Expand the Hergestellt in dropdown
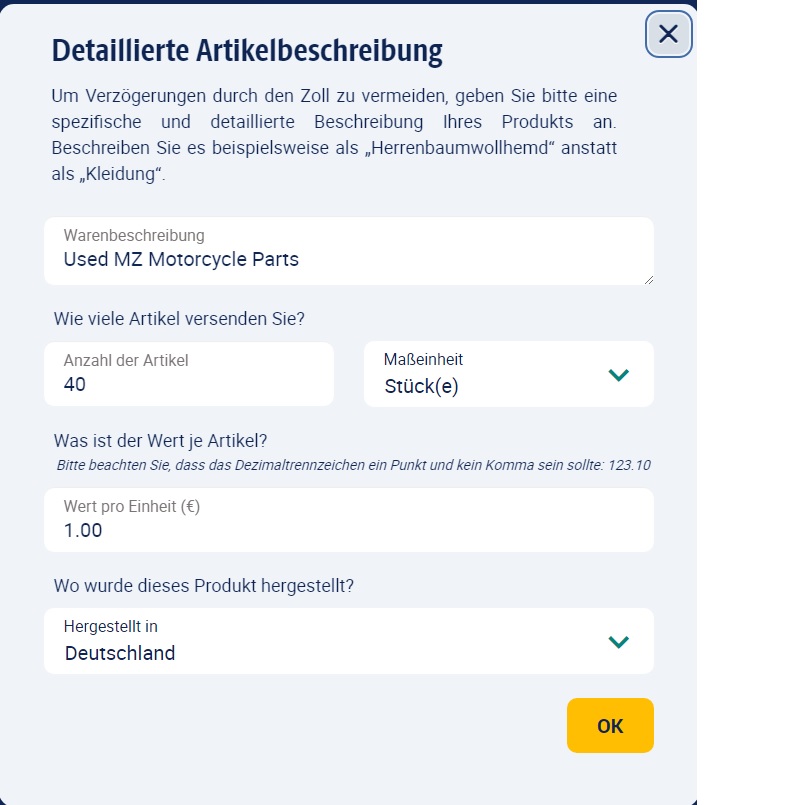Screen dimensions: 808x805 click(348, 641)
